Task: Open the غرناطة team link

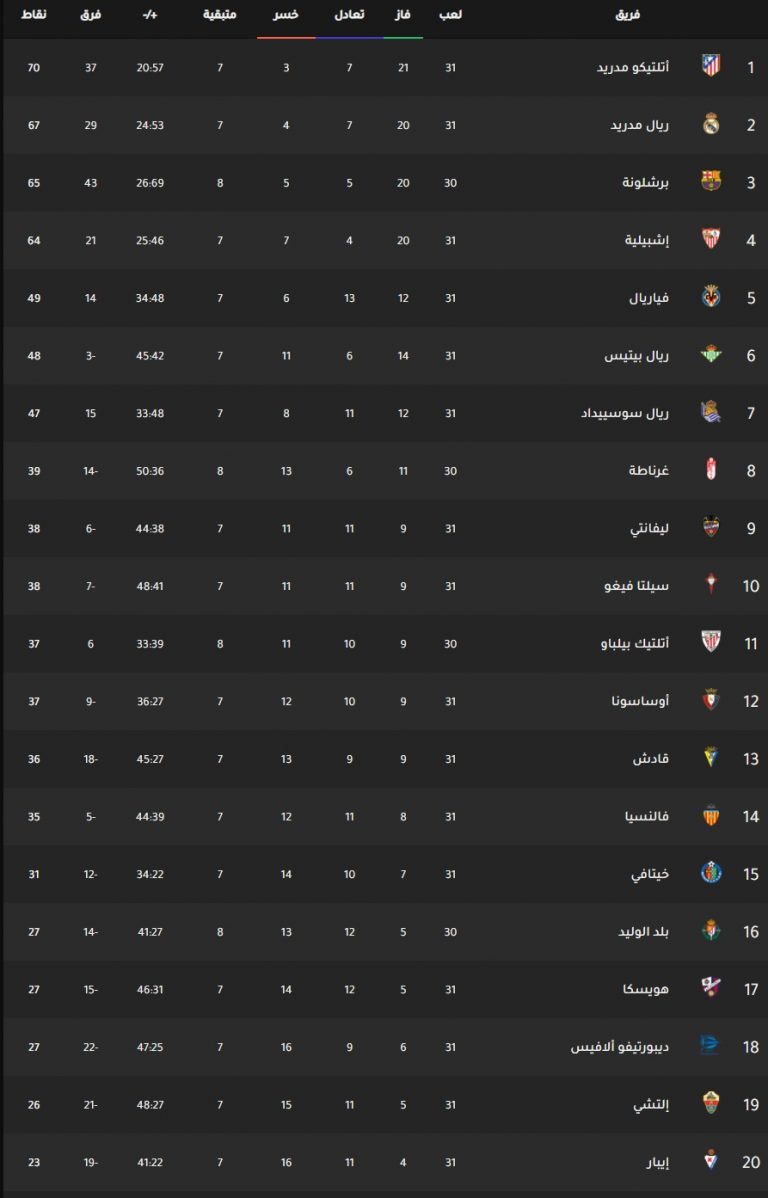Action: coord(649,471)
